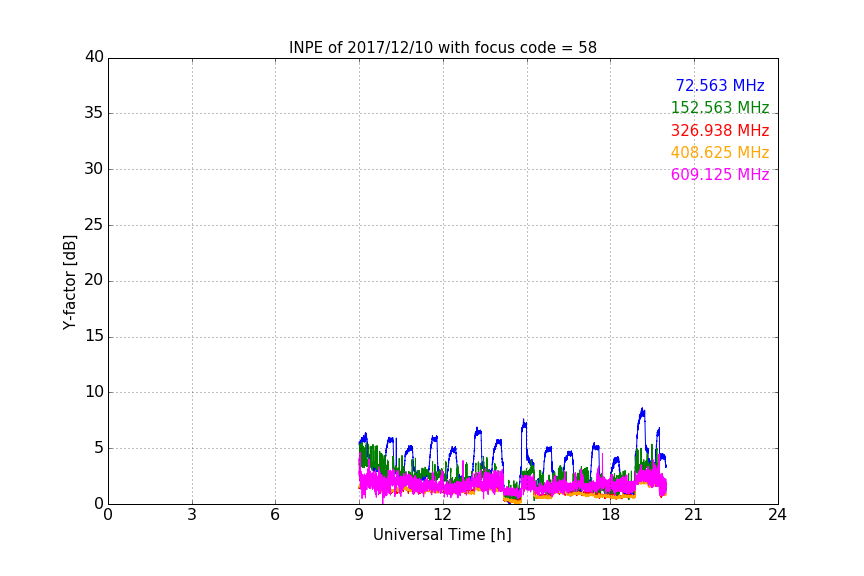
Task: Click the y-axis tick value 35
Action: tap(94, 113)
